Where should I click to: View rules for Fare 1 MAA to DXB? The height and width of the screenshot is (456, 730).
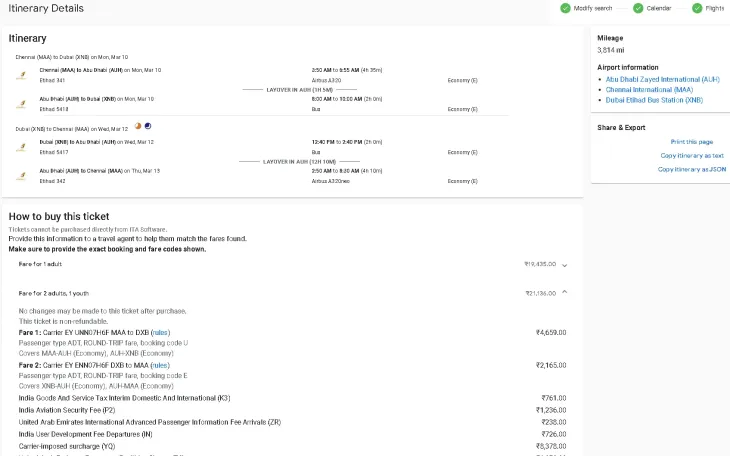[x=160, y=332]
